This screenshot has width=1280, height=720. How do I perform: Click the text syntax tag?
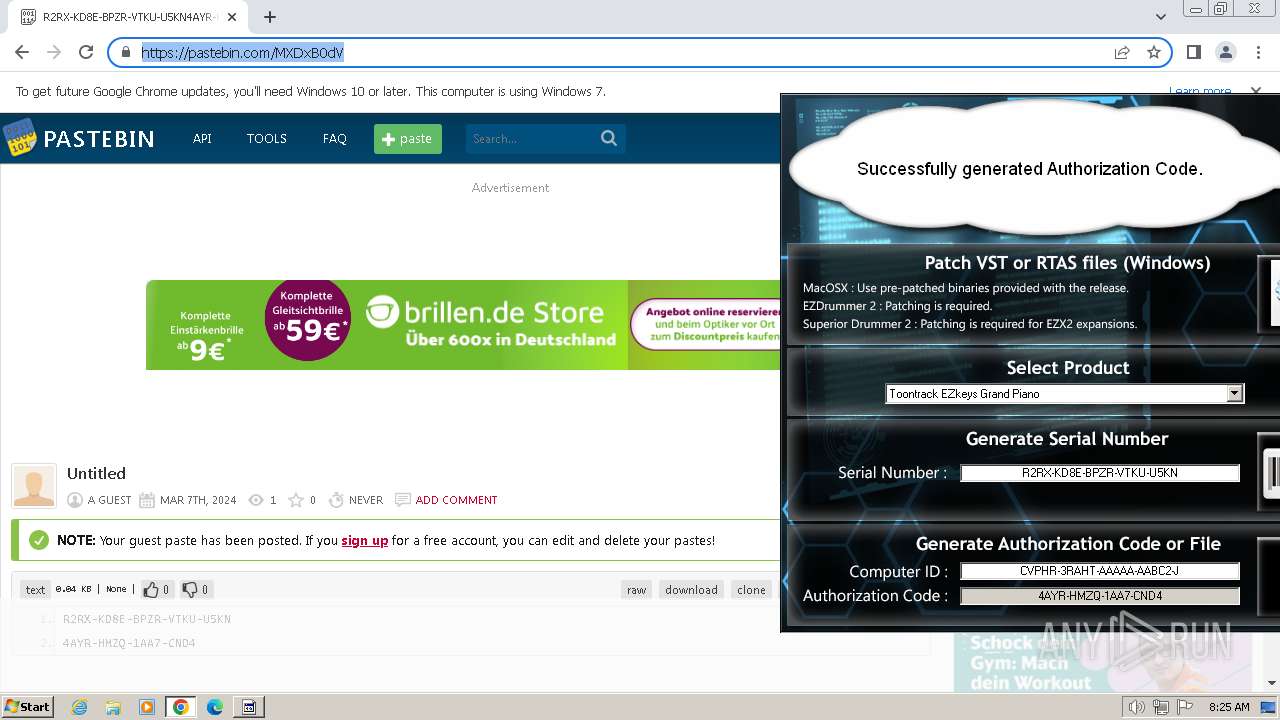(x=35, y=589)
